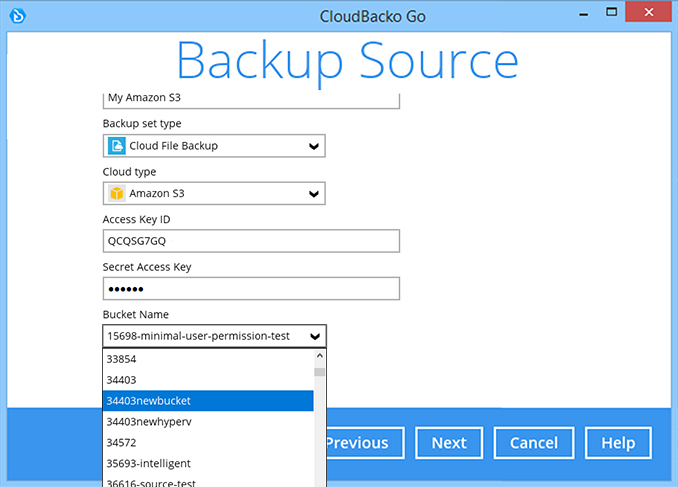678x487 pixels.
Task: Proceed with the Next button
Action: 449,443
